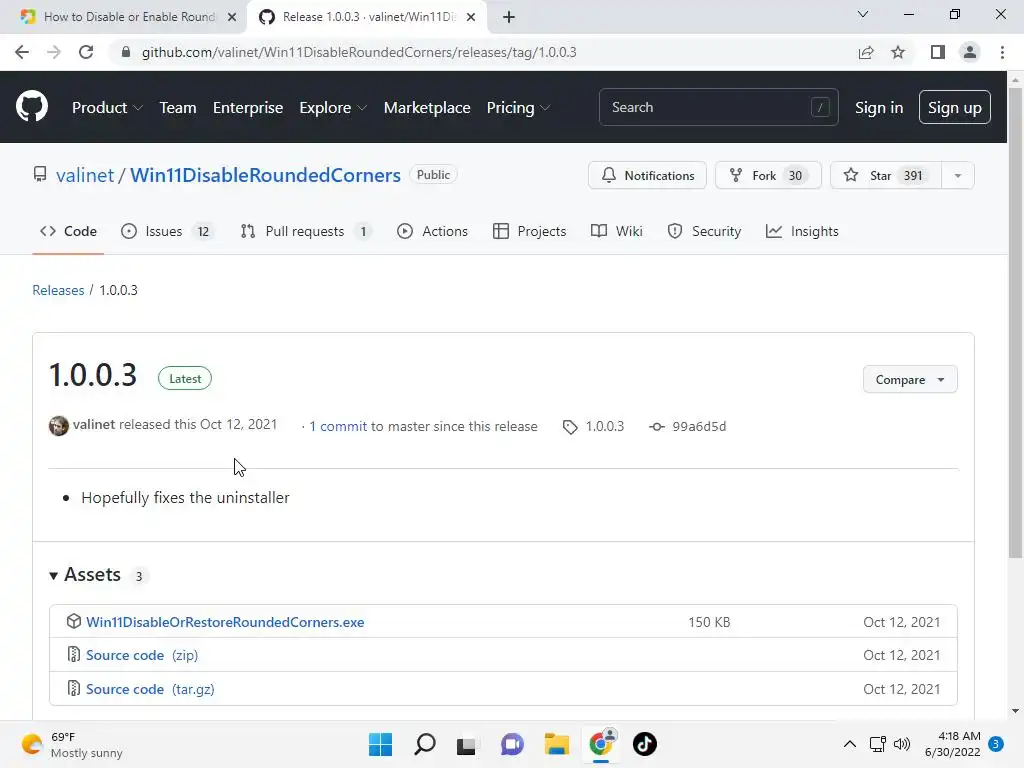Download Source code (zip)
The image size is (1024, 768).
pos(142,655)
